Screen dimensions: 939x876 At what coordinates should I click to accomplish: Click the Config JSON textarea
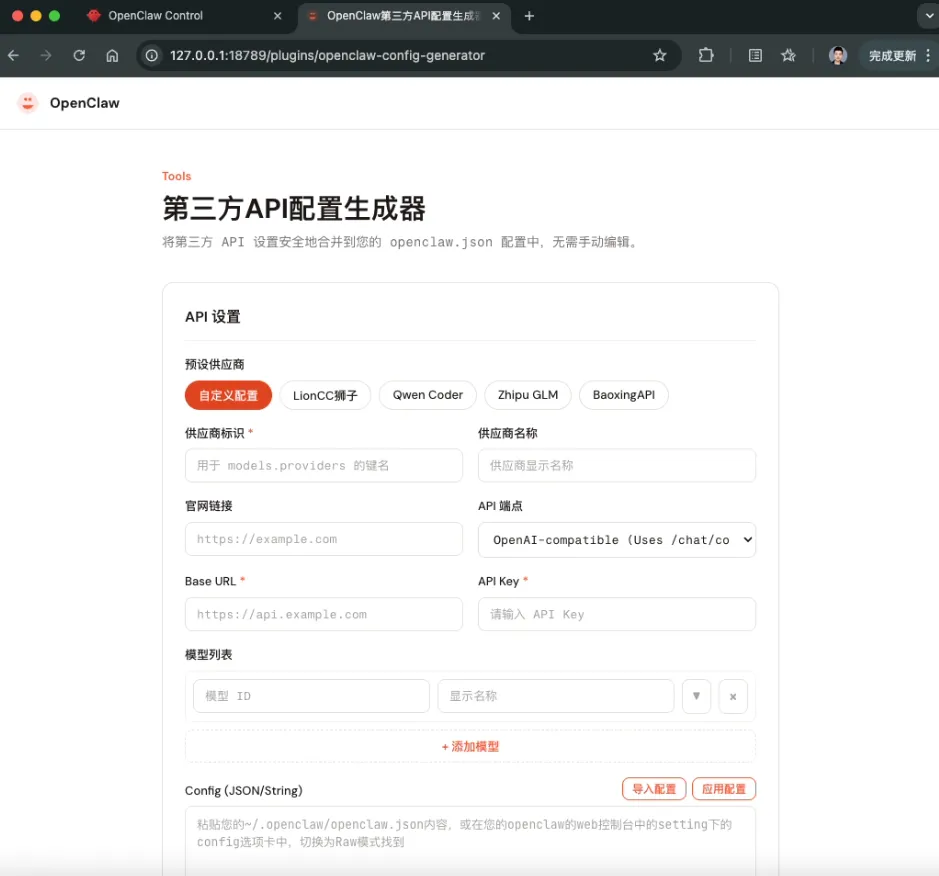(470, 841)
